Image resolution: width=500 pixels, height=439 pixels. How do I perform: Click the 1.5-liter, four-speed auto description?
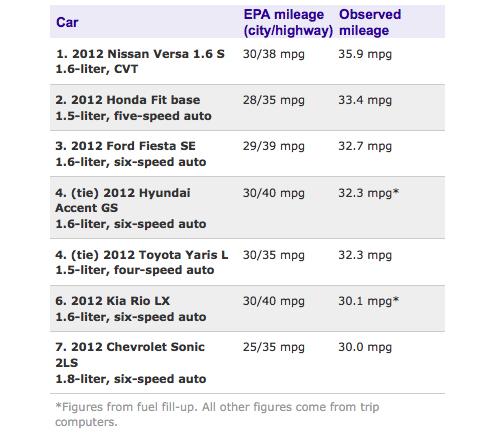click(x=135, y=270)
